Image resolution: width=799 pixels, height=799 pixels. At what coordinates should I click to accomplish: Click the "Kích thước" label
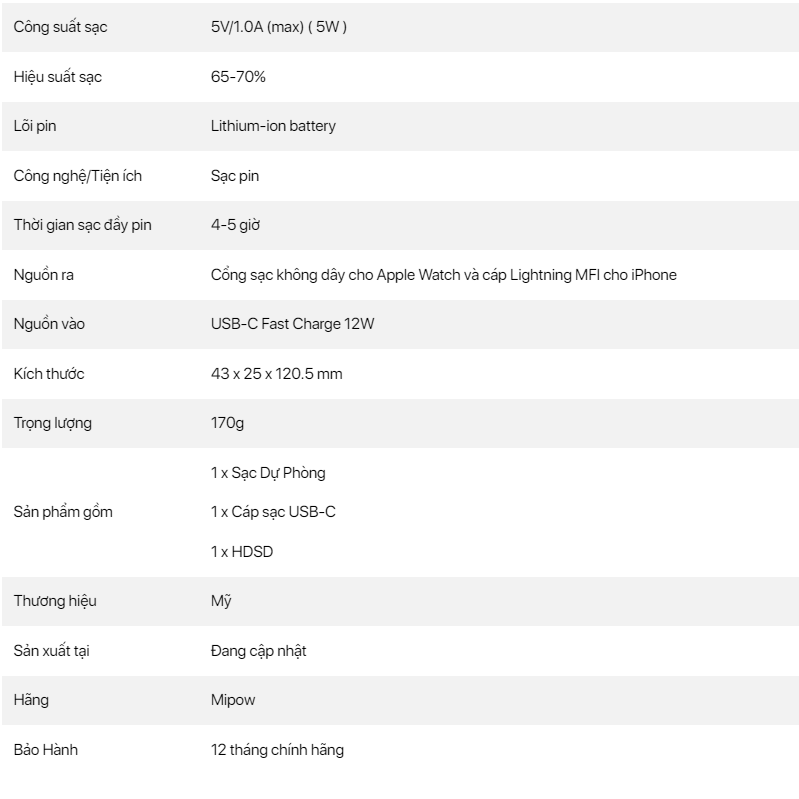tap(49, 374)
